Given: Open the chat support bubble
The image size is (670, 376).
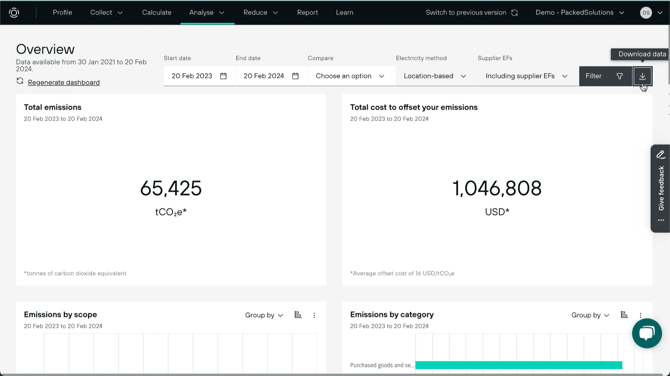Looking at the screenshot, I should [647, 333].
